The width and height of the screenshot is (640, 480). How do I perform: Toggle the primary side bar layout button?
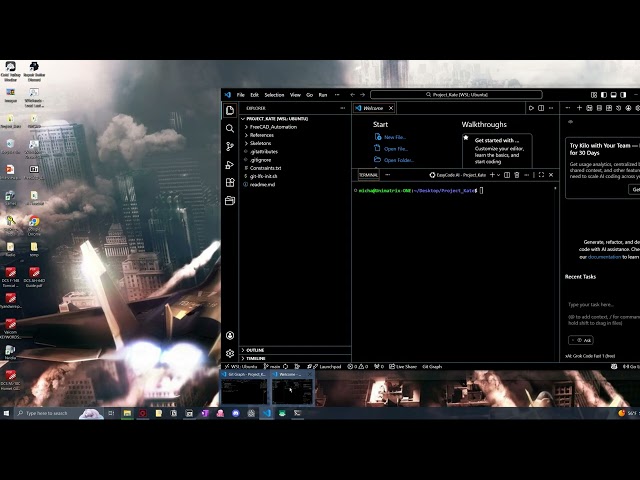point(604,95)
